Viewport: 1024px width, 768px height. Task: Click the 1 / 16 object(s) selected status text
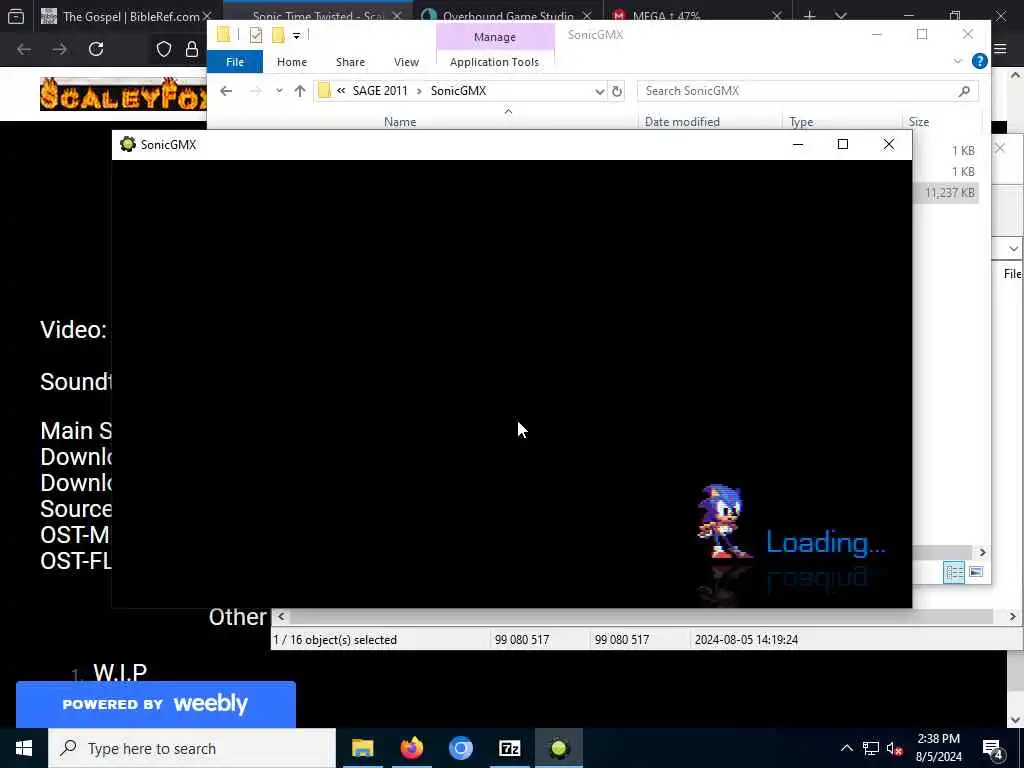click(x=334, y=639)
